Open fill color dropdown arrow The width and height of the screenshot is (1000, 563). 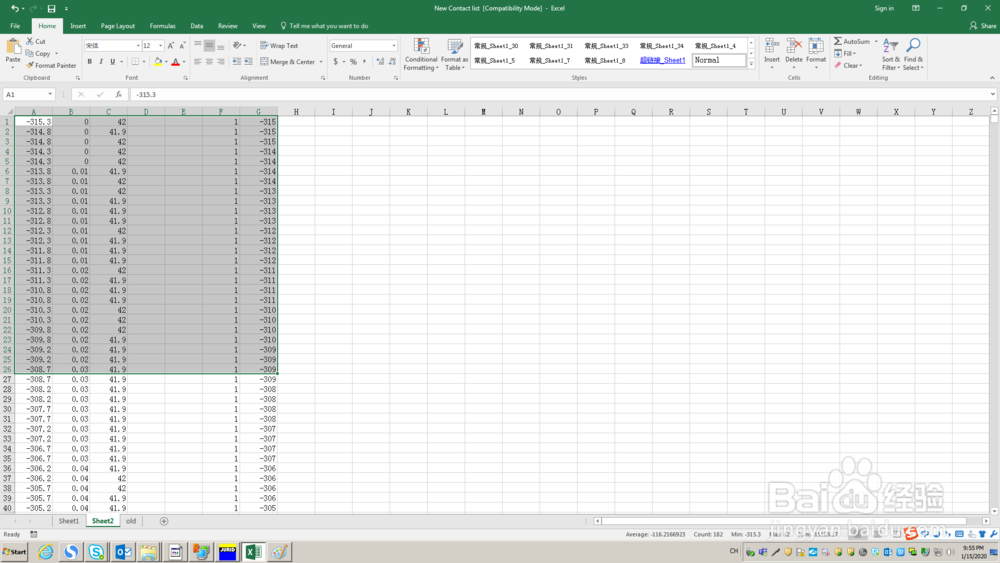[x=166, y=62]
